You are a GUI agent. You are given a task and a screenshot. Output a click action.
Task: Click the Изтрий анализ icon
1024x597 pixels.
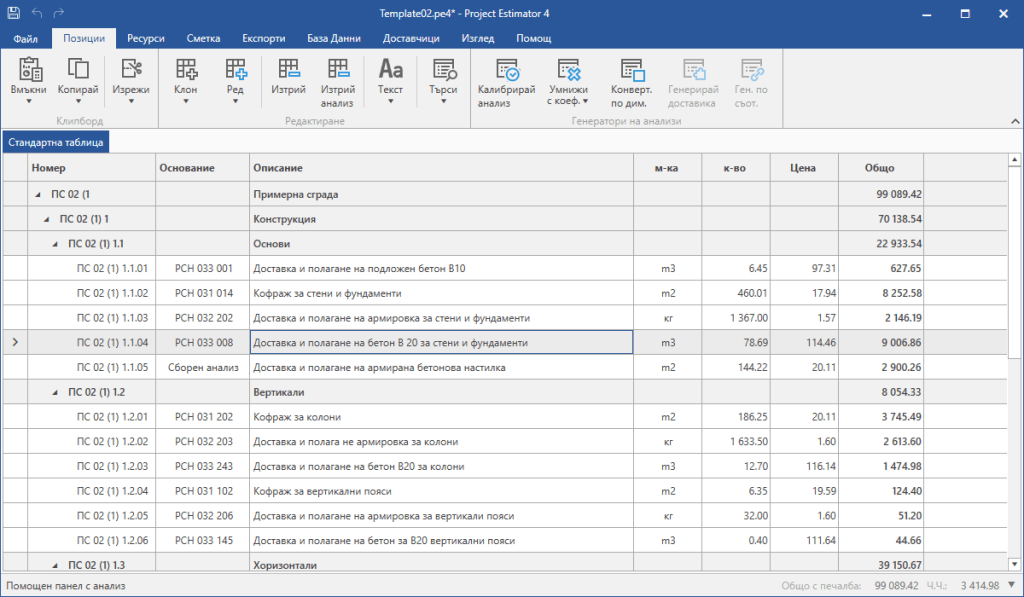(x=337, y=70)
